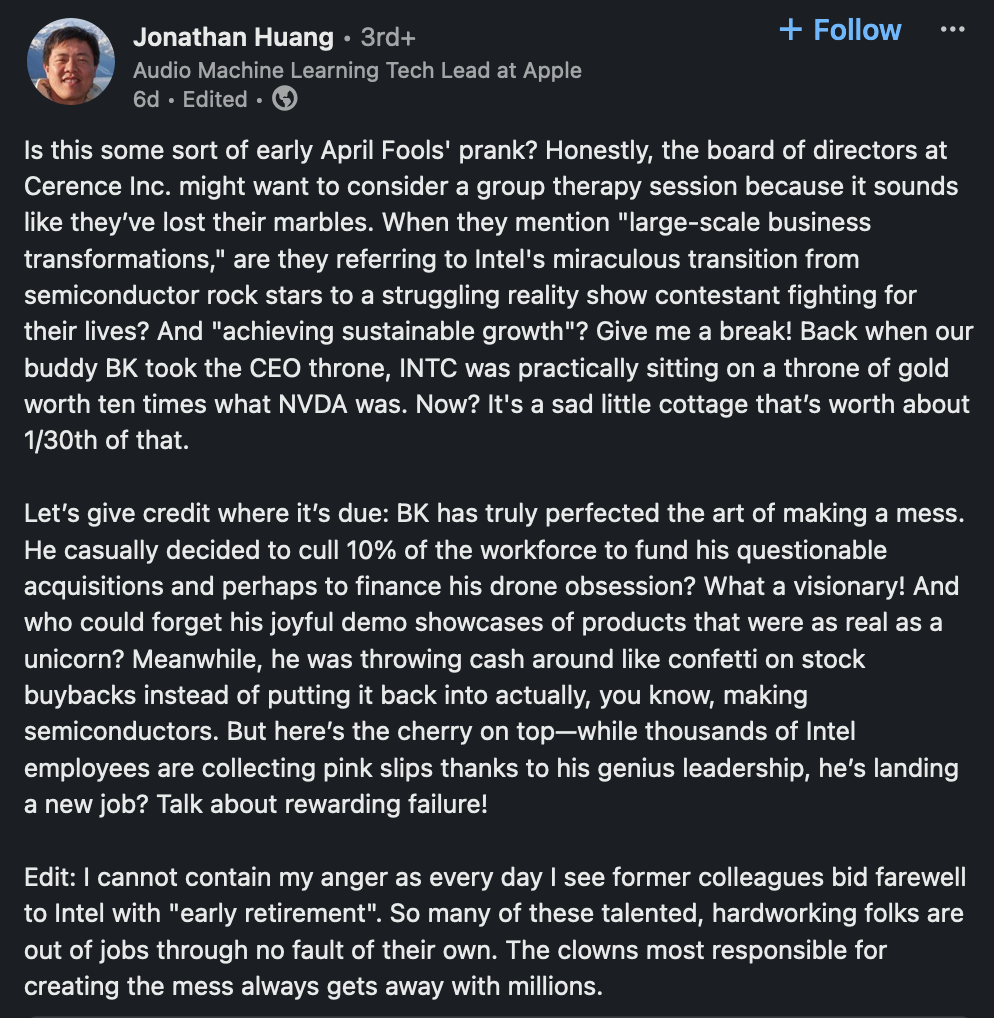The width and height of the screenshot is (994, 1018).
Task: Click the 6d post timestamp
Action: [146, 99]
